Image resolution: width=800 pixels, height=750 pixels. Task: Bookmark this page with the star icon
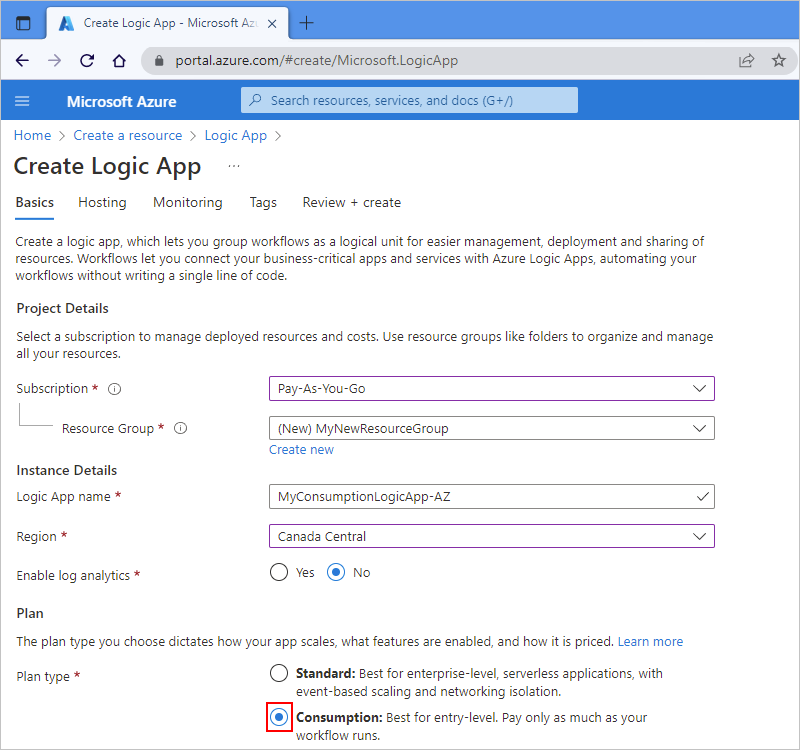778,60
